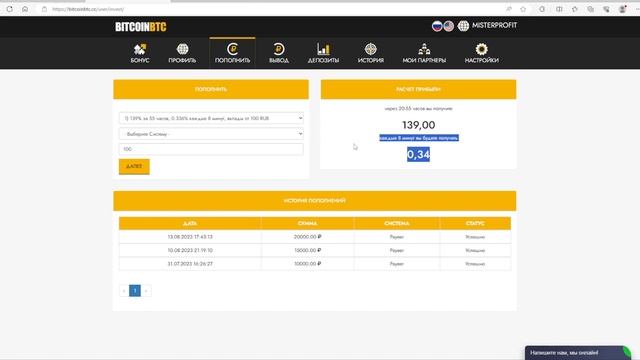
Task: Click the Пополнить panel header
Action: tap(211, 89)
